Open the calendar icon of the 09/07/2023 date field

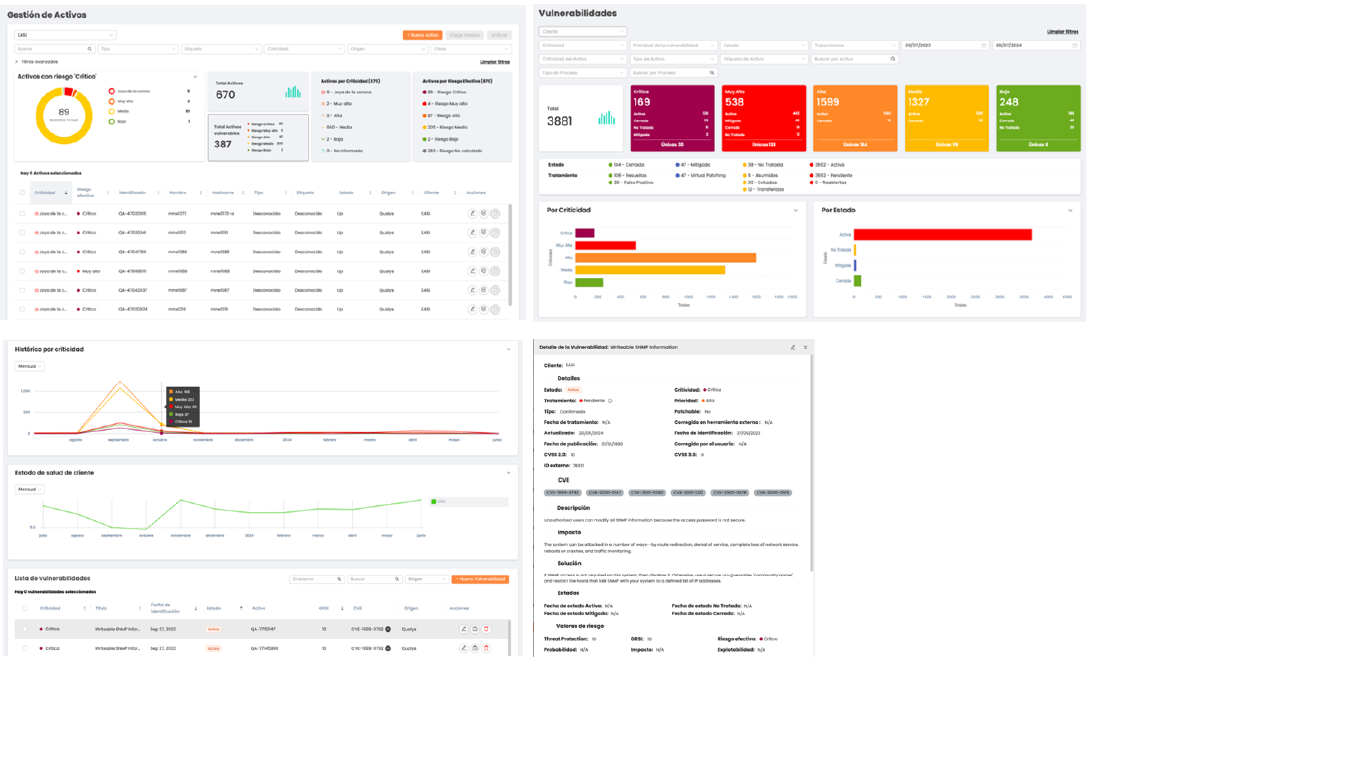coord(984,45)
